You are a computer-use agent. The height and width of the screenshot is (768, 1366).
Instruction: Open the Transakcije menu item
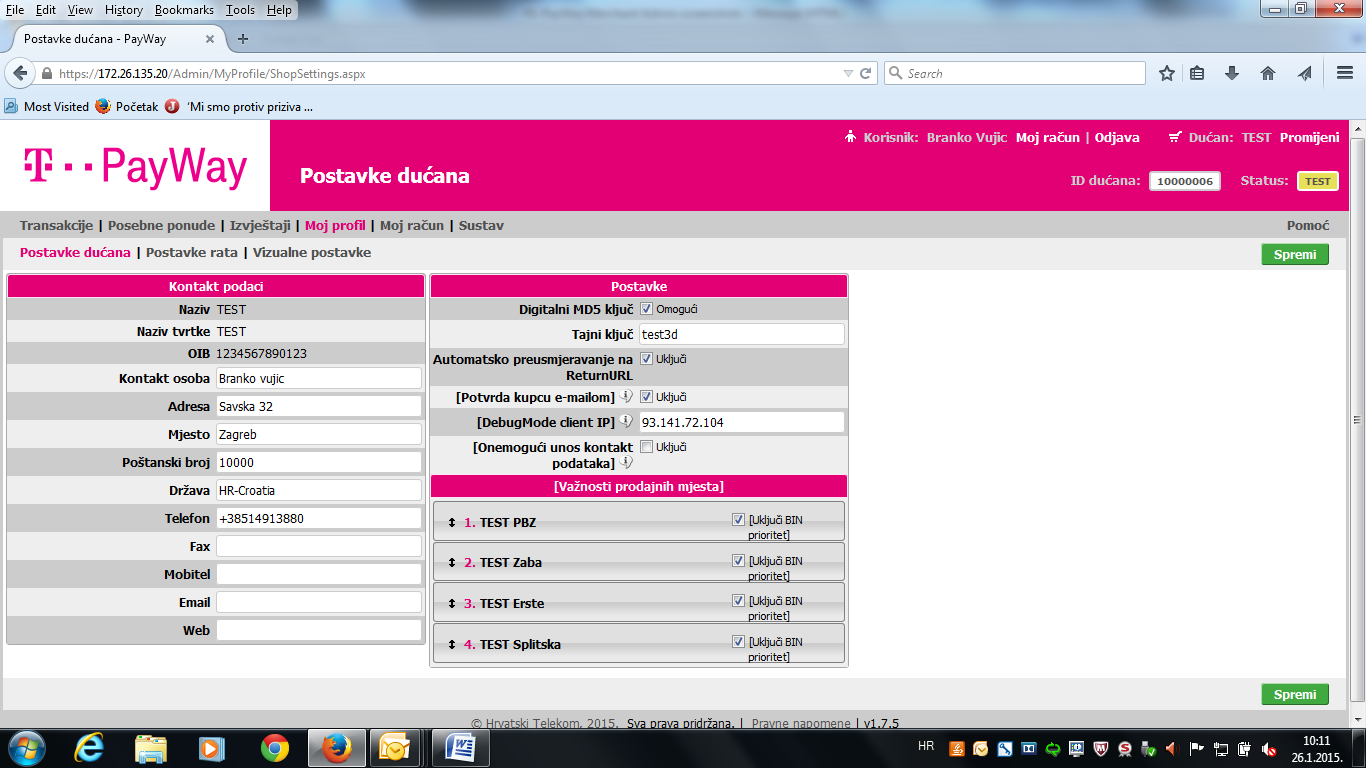[56, 225]
